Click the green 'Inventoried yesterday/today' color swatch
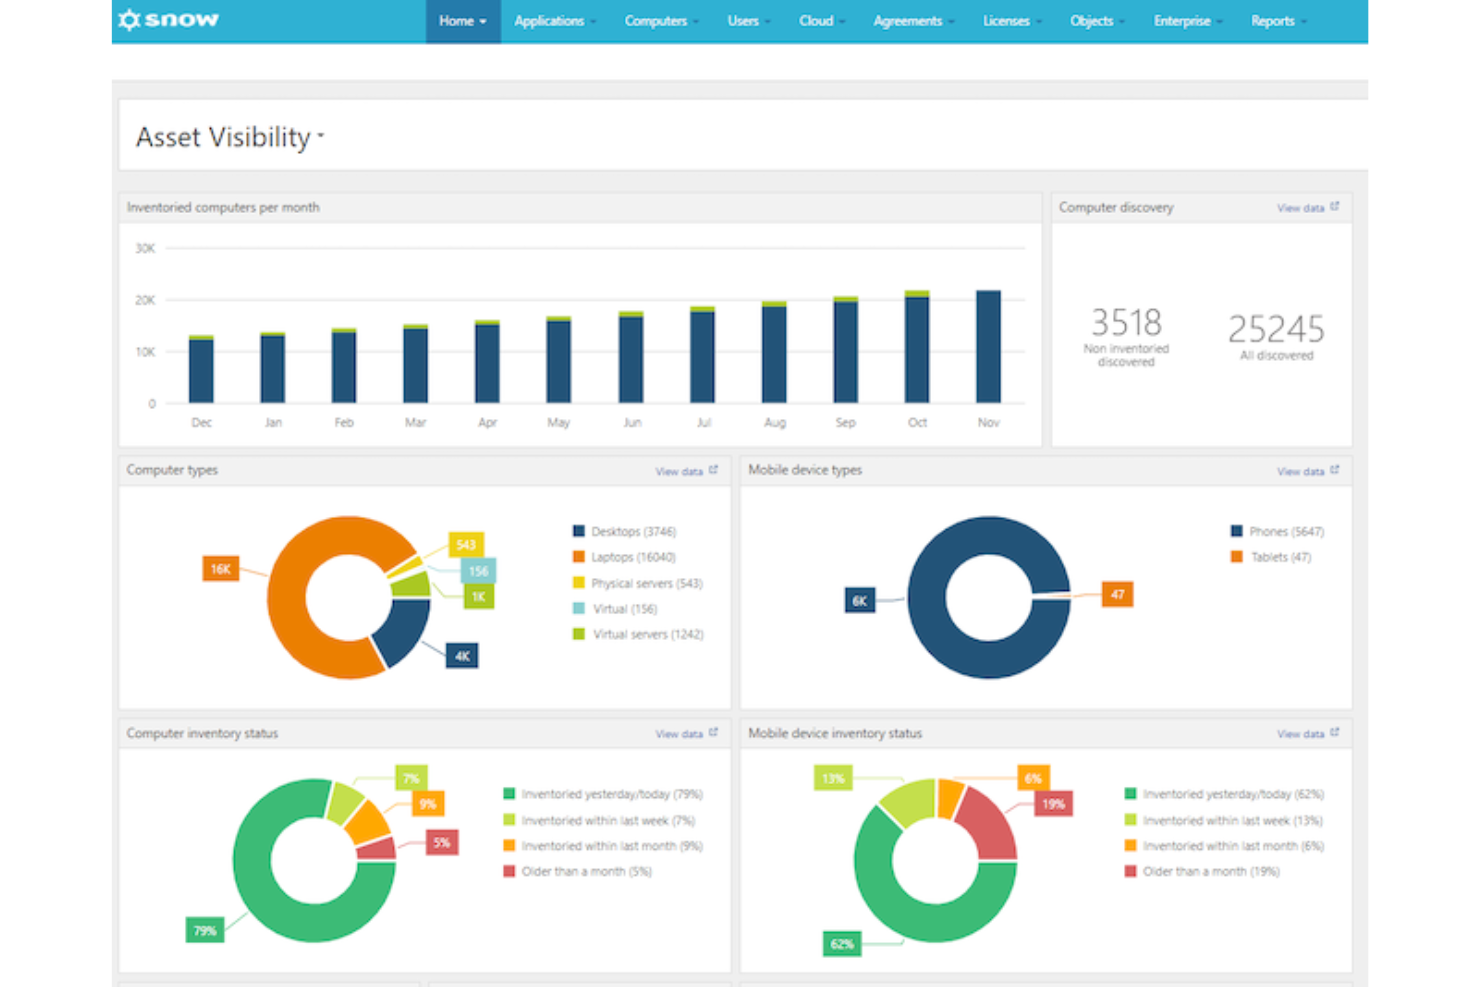 (507, 794)
